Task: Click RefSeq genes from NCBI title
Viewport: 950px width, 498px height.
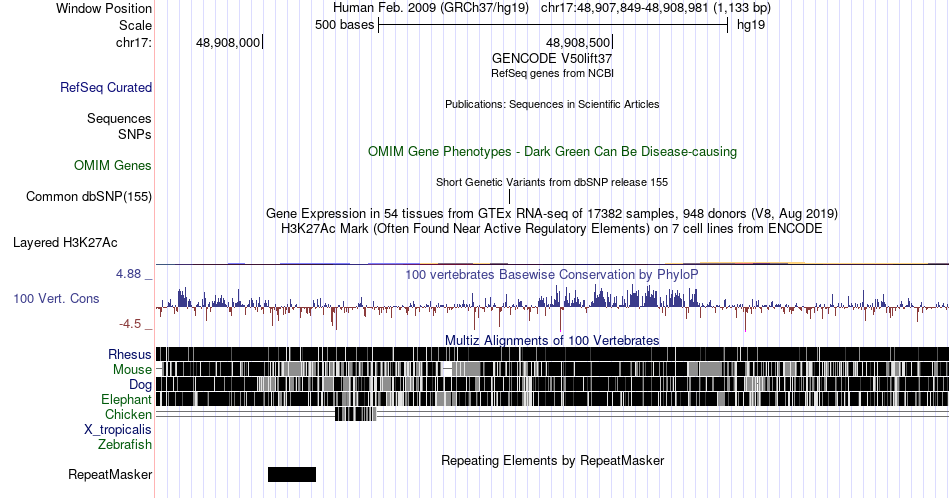Action: click(x=552, y=73)
